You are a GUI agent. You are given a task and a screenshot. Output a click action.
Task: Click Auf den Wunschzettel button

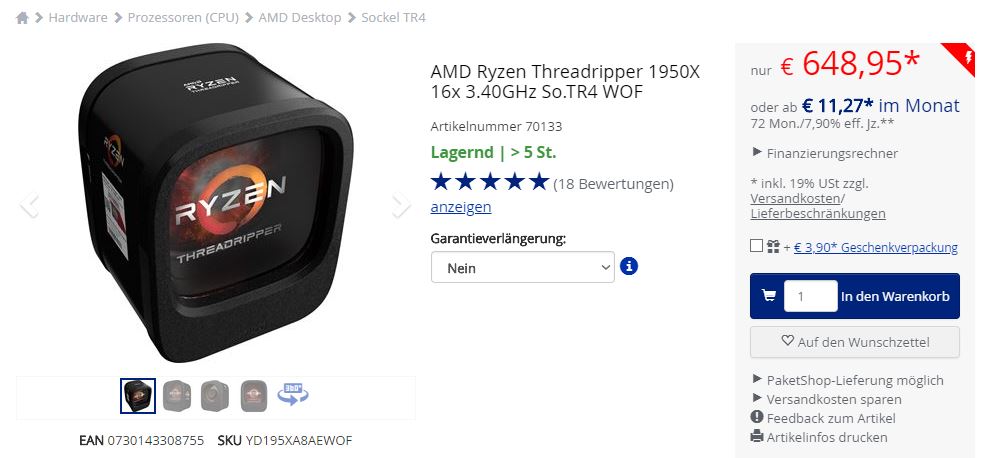click(855, 342)
